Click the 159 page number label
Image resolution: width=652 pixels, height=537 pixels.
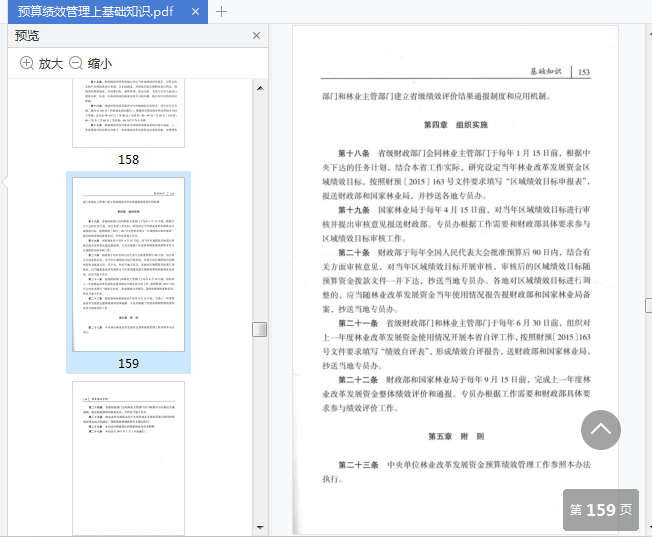click(128, 364)
